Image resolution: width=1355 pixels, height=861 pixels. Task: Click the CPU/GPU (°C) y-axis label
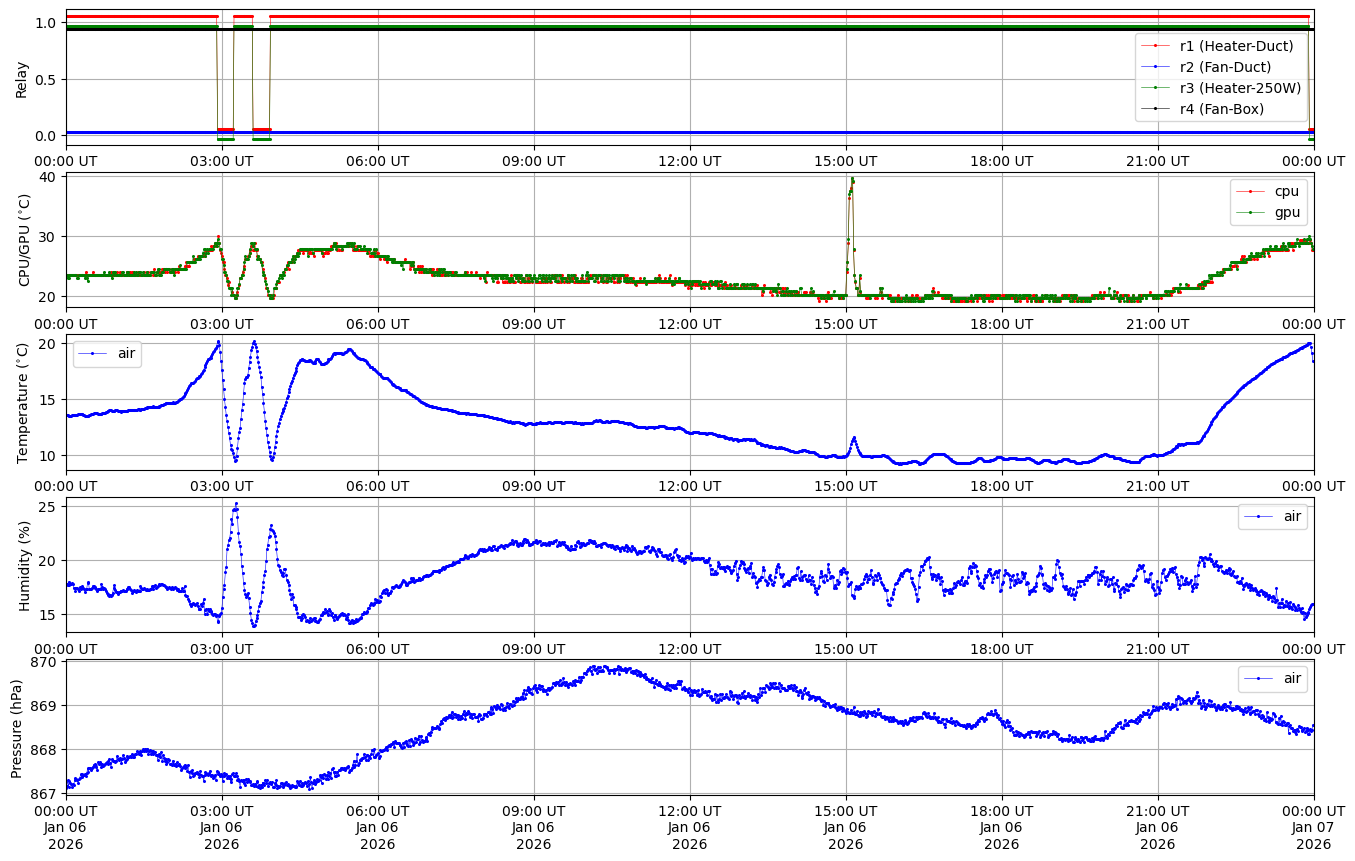(x=24, y=240)
